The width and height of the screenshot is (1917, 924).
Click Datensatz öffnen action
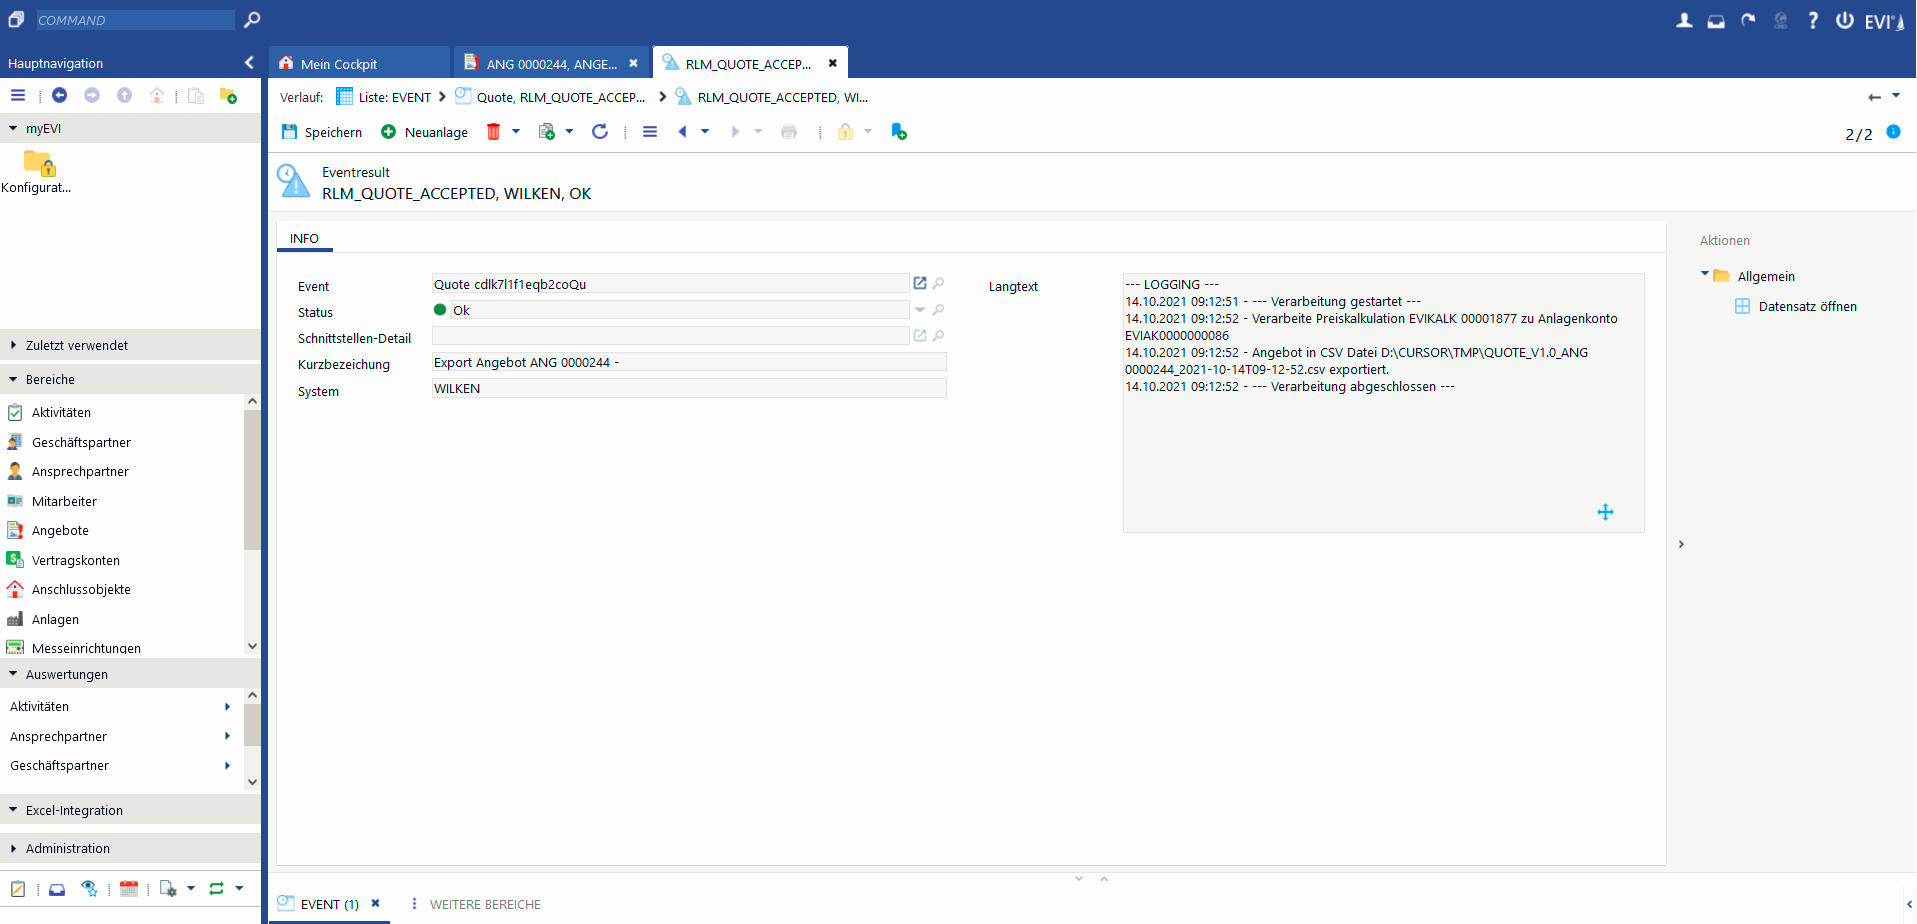click(1807, 307)
